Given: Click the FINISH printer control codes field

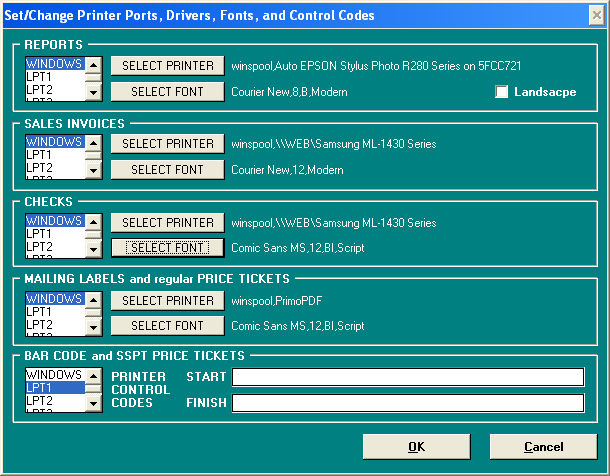Looking at the screenshot, I should [x=407, y=403].
